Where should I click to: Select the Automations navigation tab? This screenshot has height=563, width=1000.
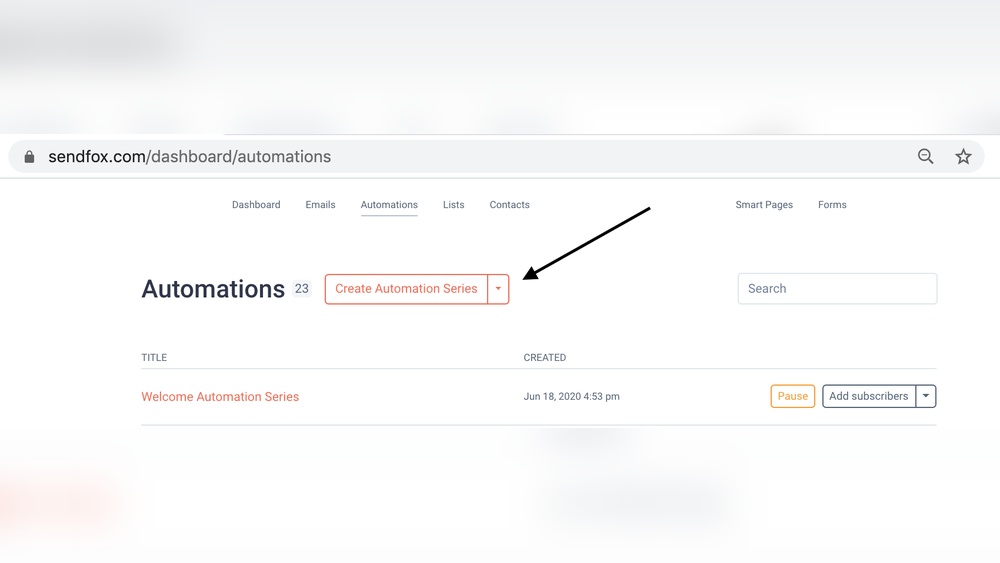click(389, 205)
